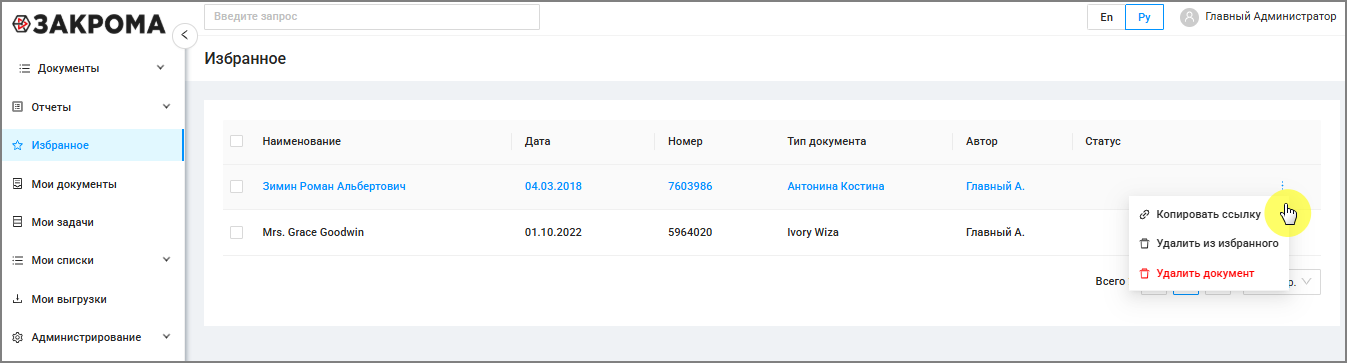This screenshot has height=363, width=1347.
Task: Click red trash icon beside Удалить документ
Action: coord(1144,273)
